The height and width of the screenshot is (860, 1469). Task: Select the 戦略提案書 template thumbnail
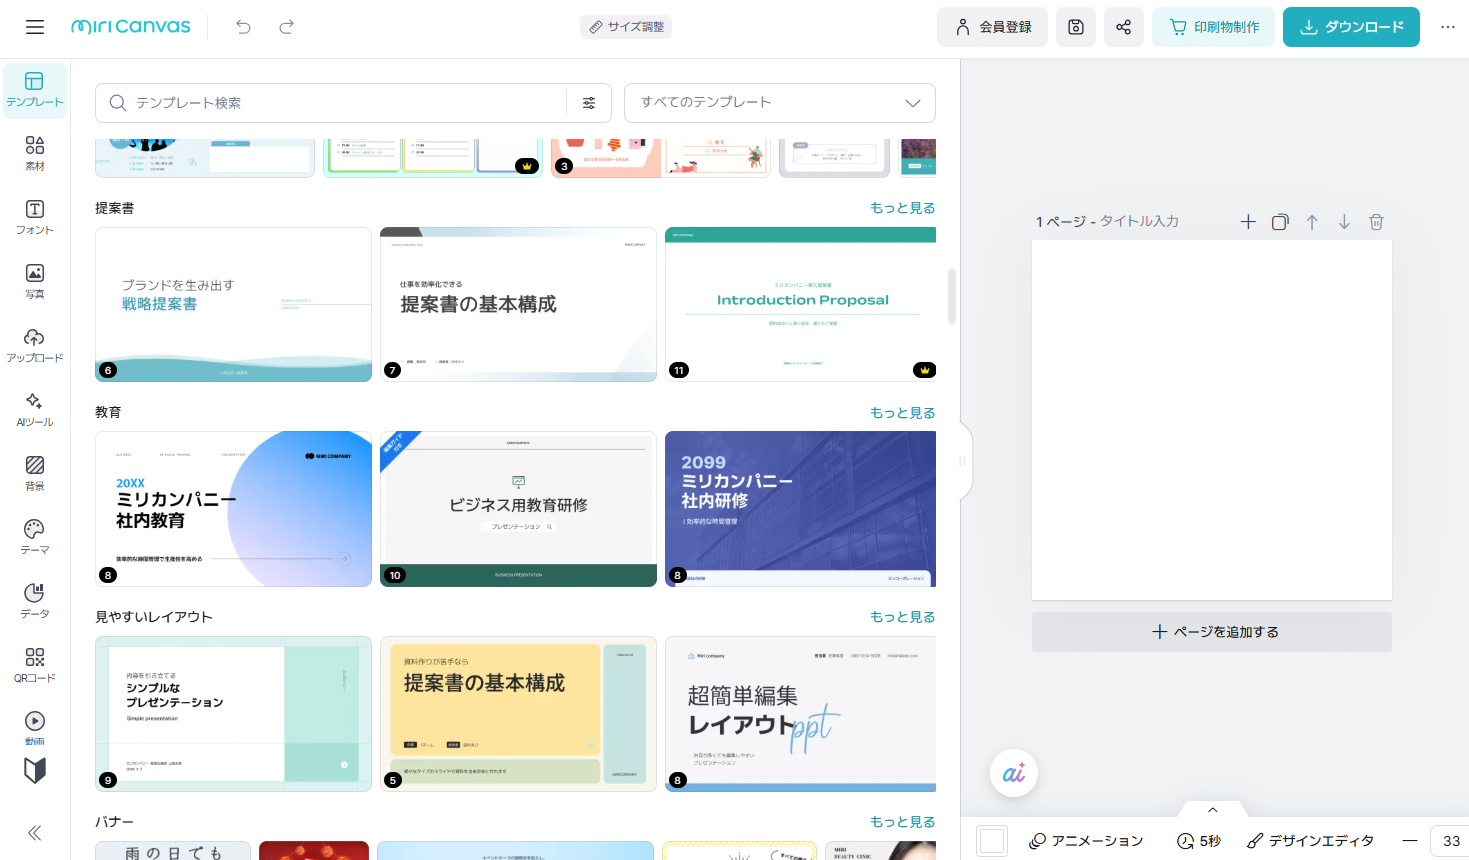coord(233,304)
